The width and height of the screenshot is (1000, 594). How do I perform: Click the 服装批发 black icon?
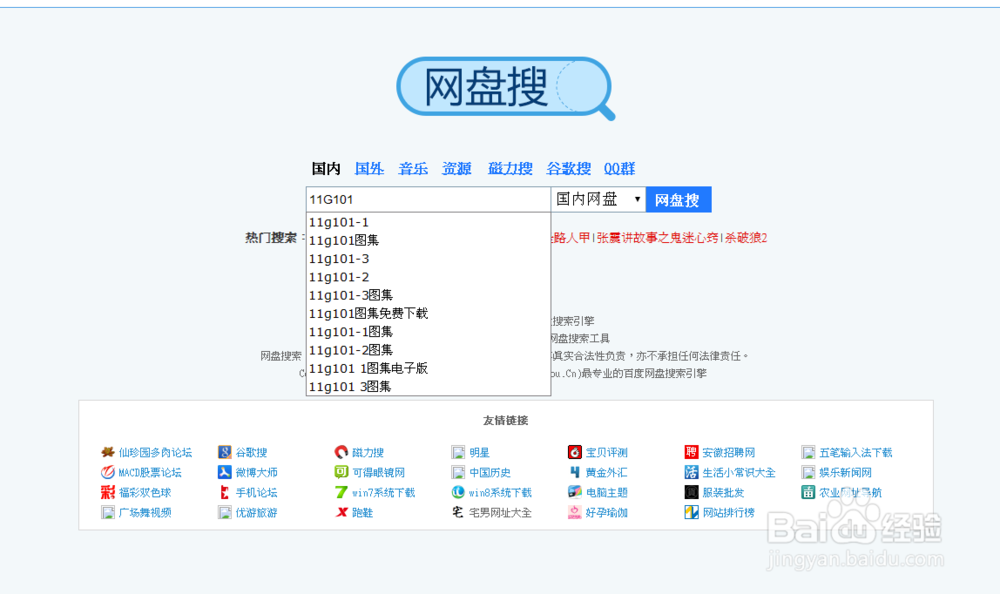(691, 492)
